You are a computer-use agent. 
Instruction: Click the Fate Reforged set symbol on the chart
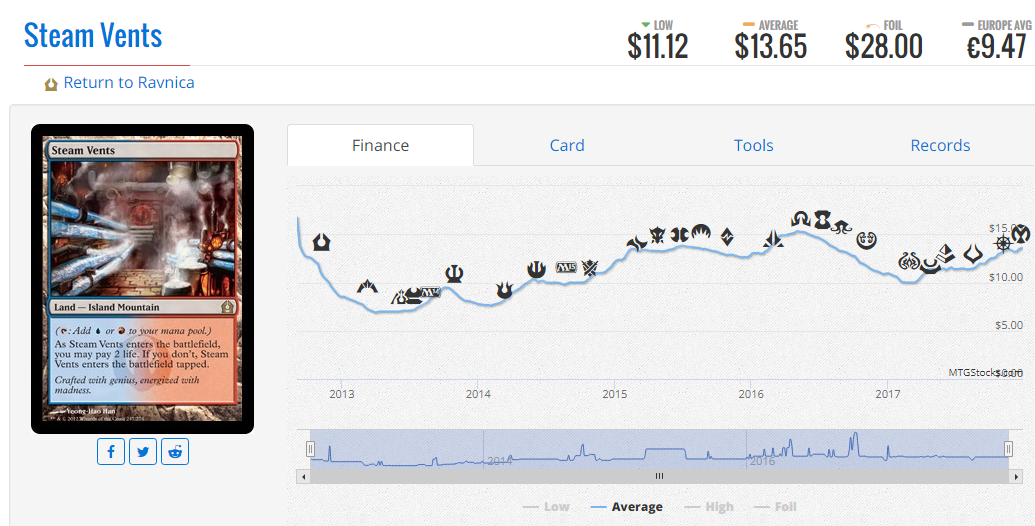[x=636, y=243]
